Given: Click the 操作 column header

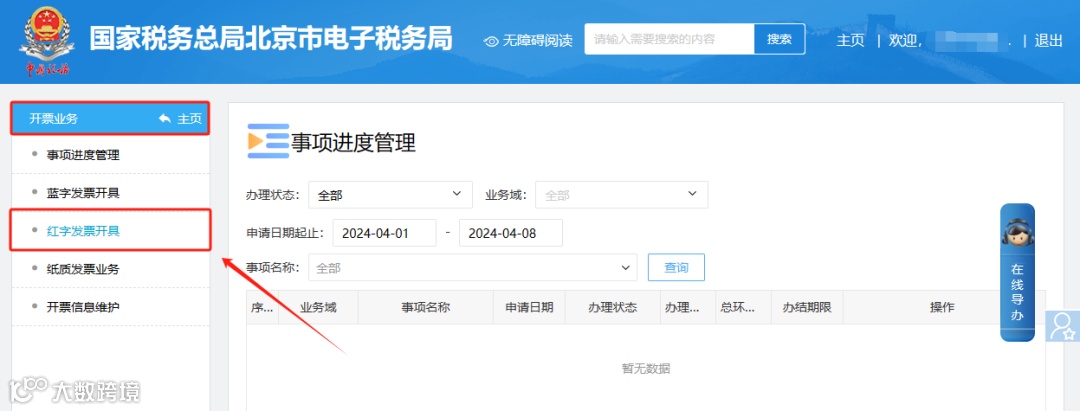Looking at the screenshot, I should pos(942,307).
